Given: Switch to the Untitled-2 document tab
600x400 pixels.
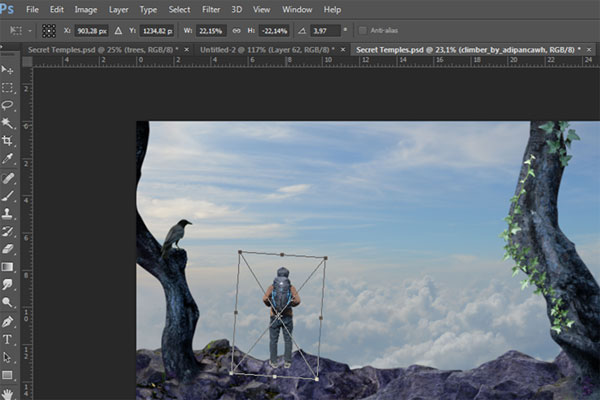Looking at the screenshot, I should [263, 48].
